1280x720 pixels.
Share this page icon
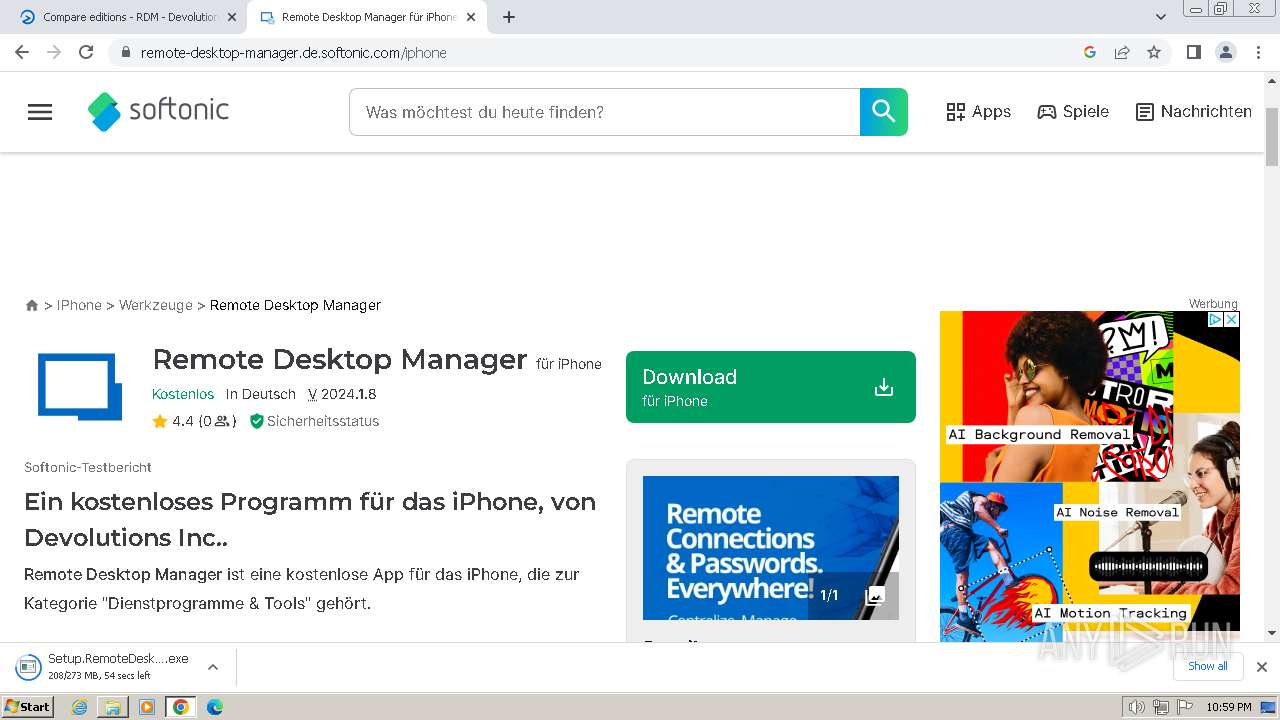pos(1122,52)
